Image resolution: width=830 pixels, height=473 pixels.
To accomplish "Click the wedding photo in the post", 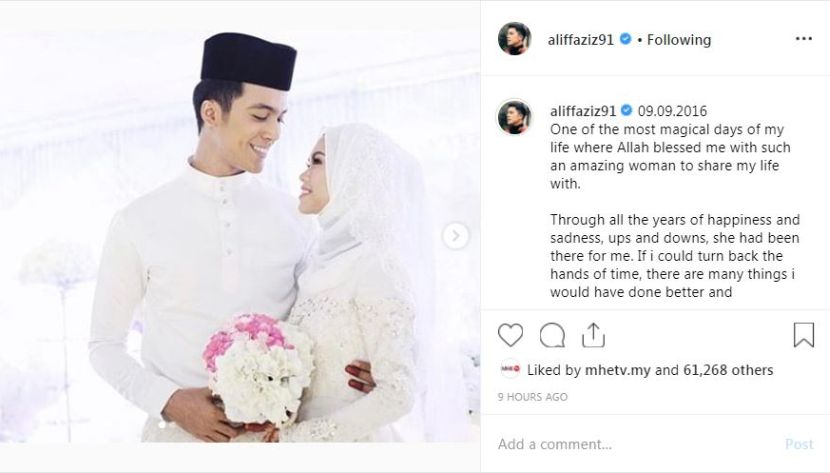I will pos(240,236).
